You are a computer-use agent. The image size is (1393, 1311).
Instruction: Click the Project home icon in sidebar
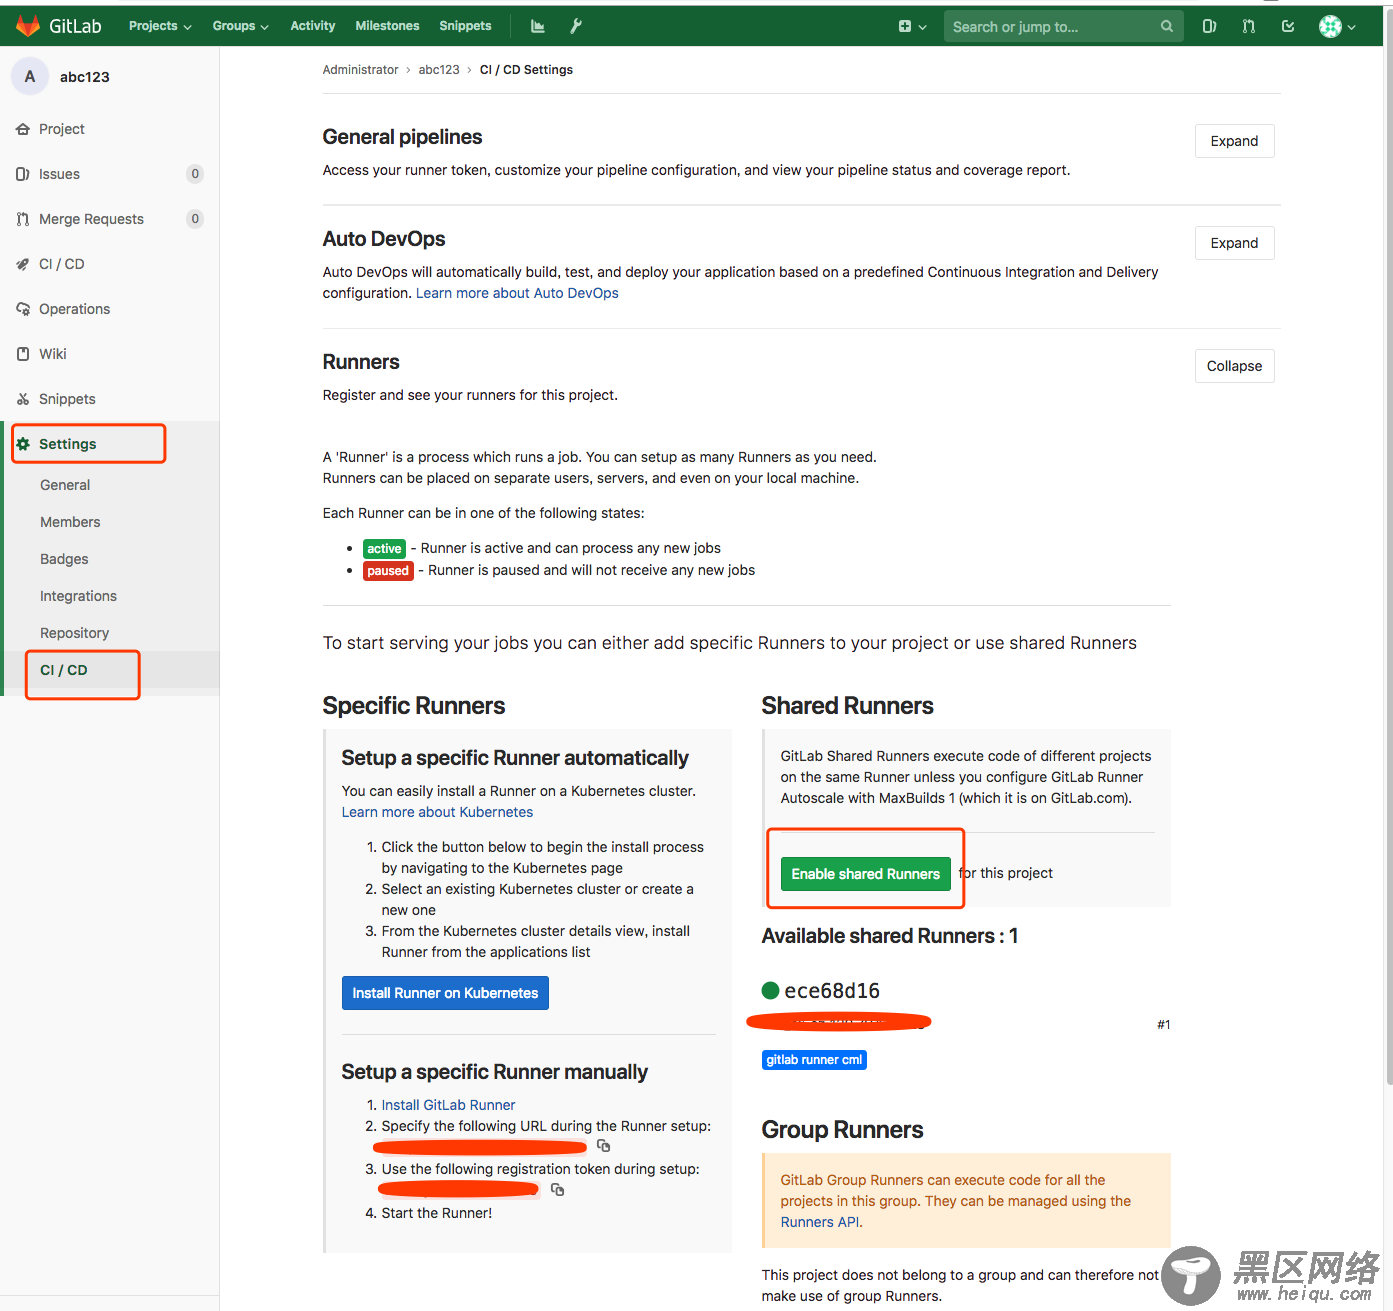coord(23,129)
